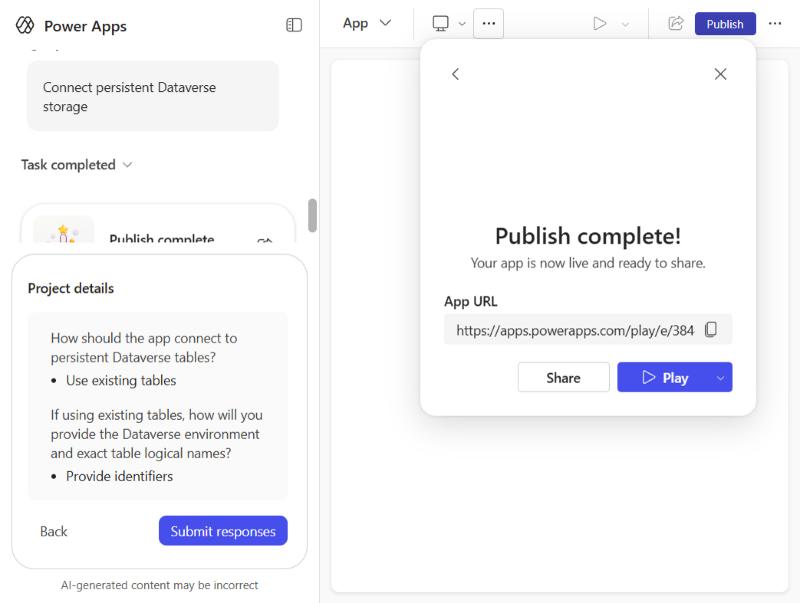Screen dimensions: 800x603
Task: Click the blue Play button
Action: 664,378
